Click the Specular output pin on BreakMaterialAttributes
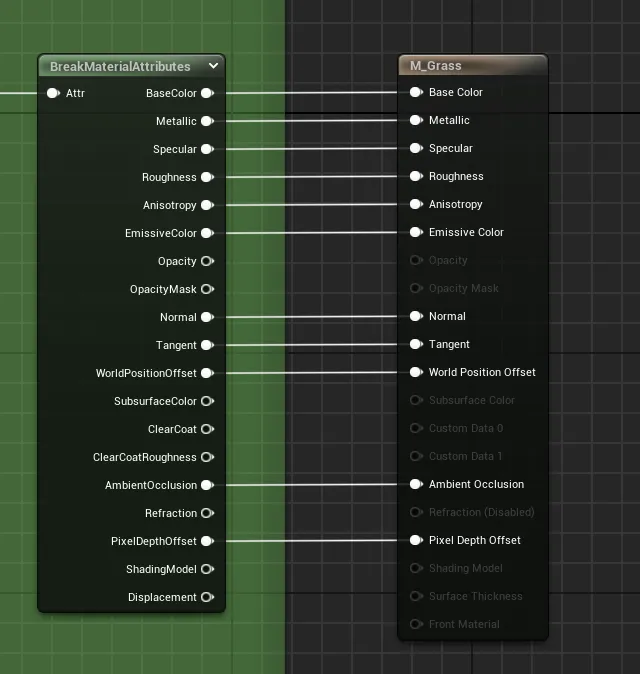 [208, 149]
